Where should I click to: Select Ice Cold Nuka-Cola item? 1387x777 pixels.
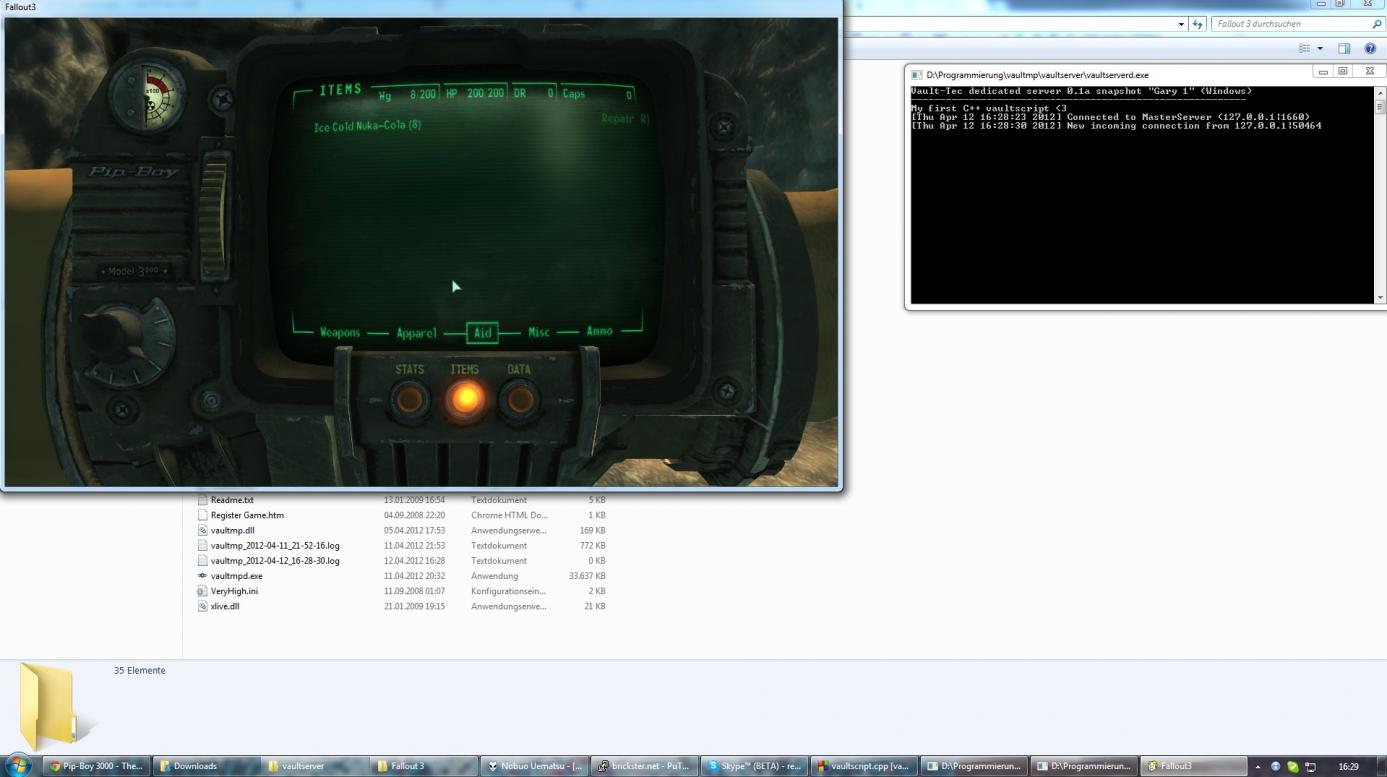(x=367, y=126)
